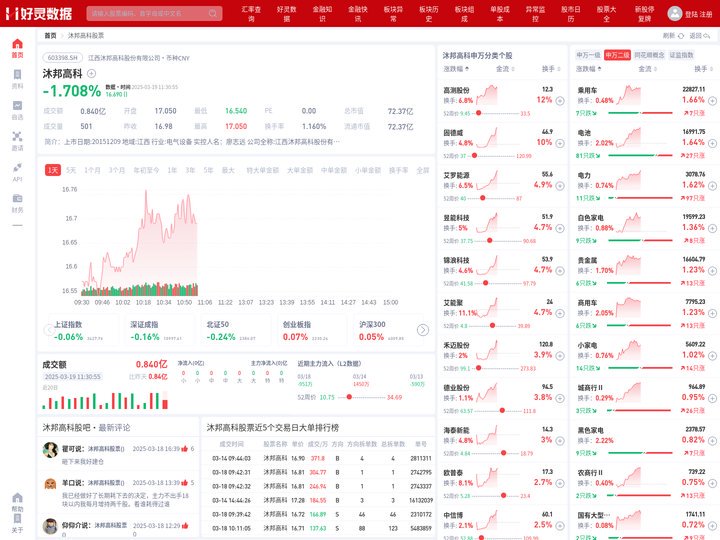The height and width of the screenshot is (540, 720).
Task: Add 高测股份 with its plus icon
Action: coord(560,101)
